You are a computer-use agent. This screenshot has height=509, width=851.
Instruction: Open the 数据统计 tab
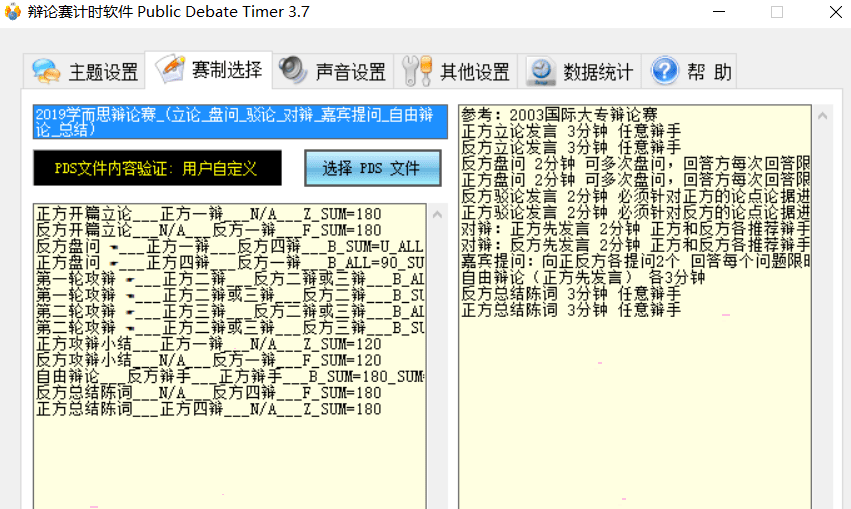coord(580,71)
